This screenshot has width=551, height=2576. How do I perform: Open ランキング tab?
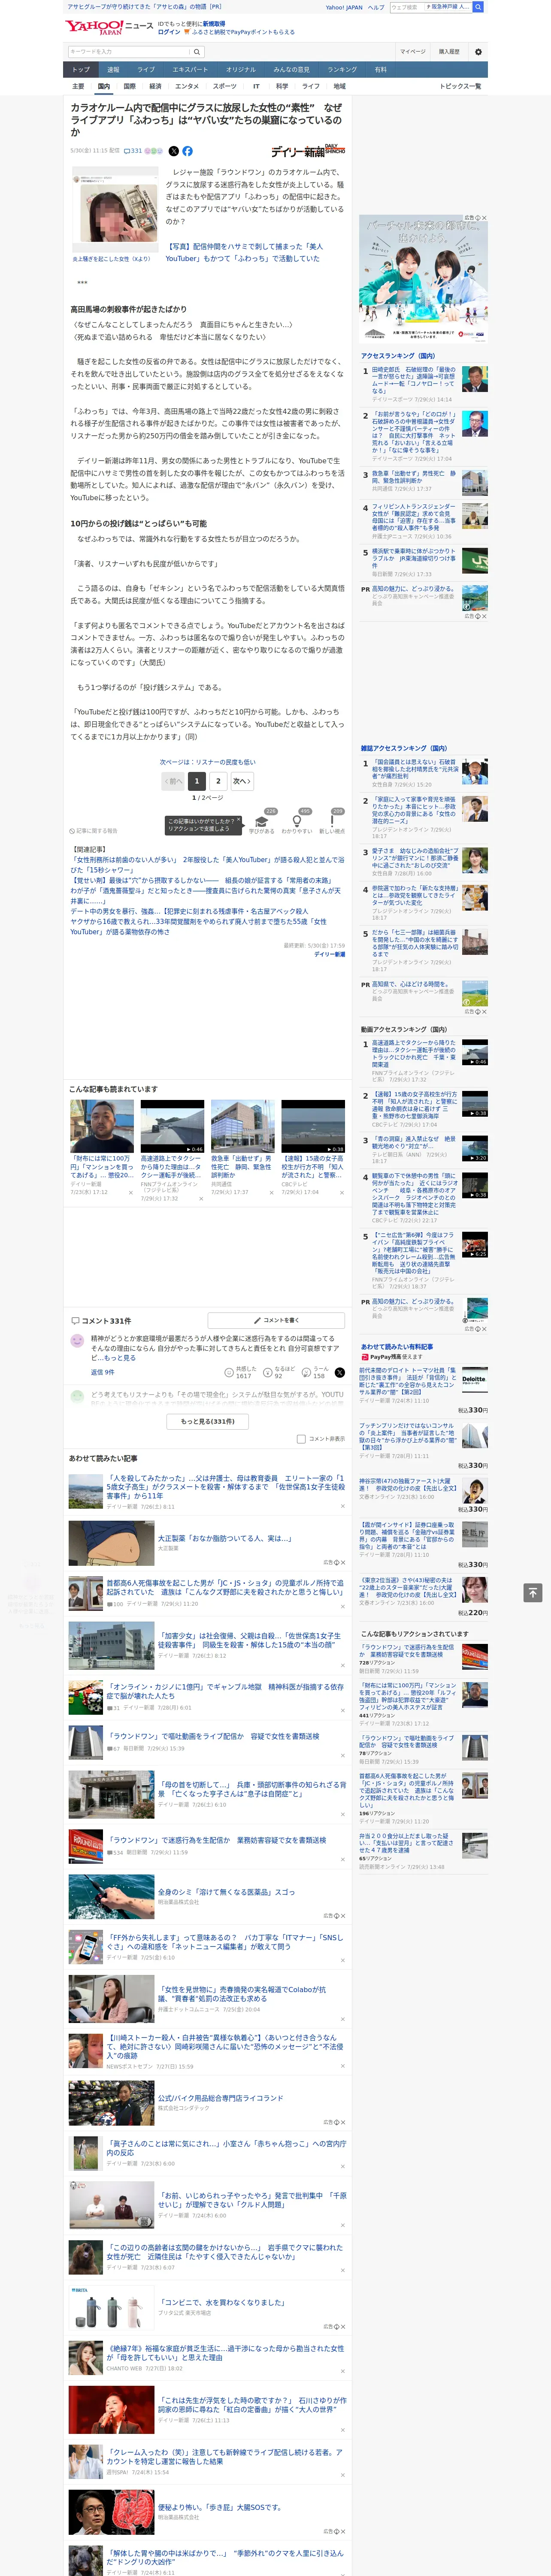pyautogui.click(x=342, y=70)
